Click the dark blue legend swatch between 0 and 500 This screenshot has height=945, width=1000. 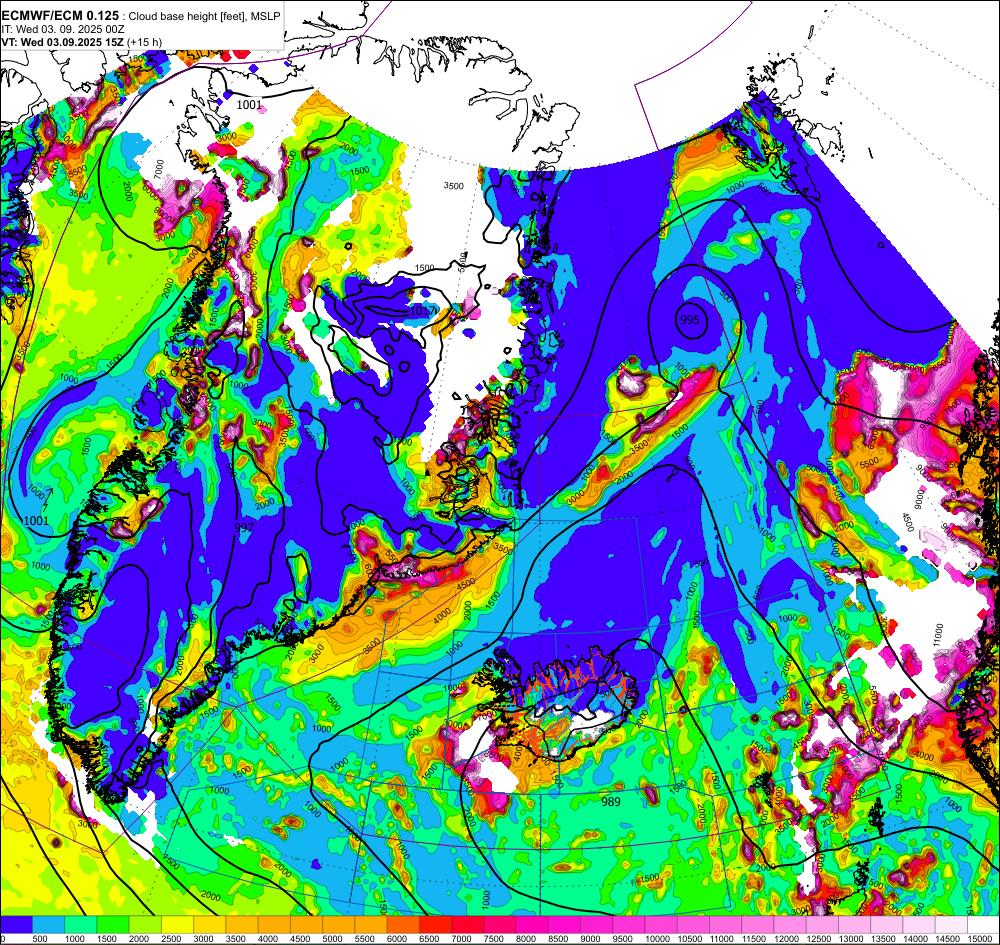(x=16, y=924)
